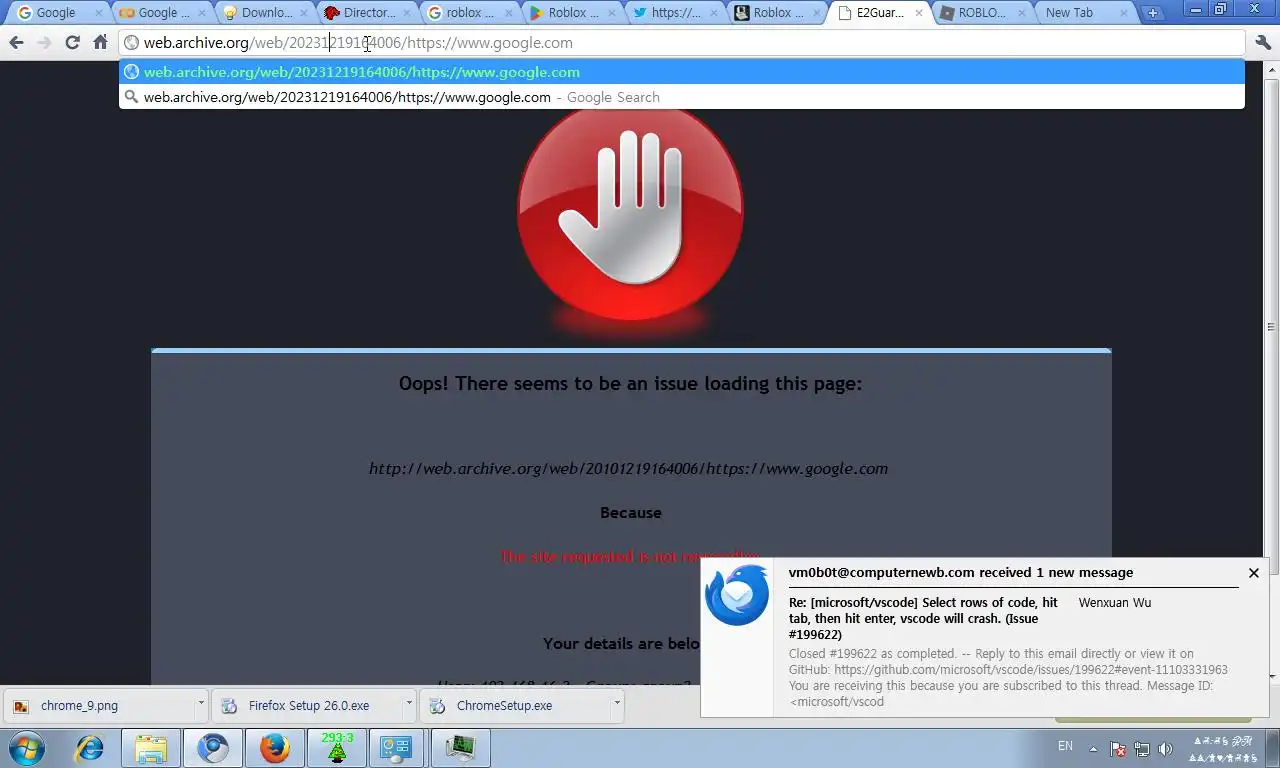Open downloaded file chrome_9.png
Screen dimensions: 1280x768
(x=100, y=705)
